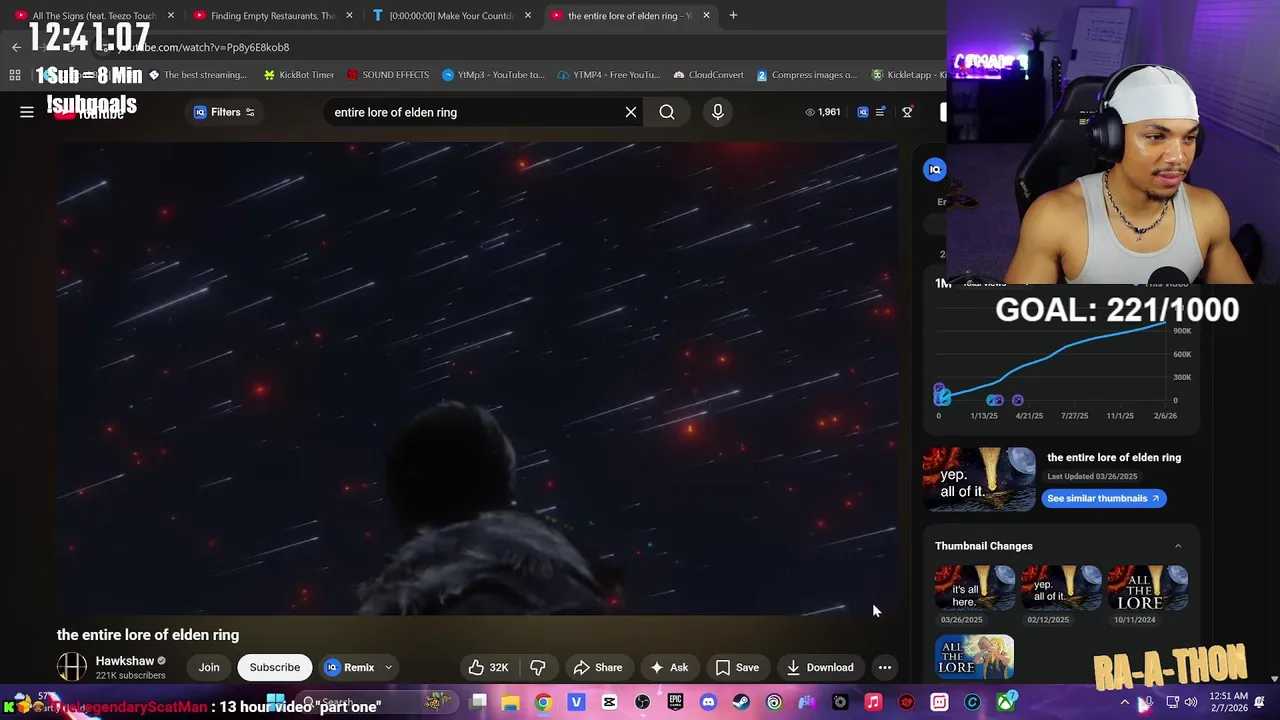Like the video (32K)
Screen dimensions: 1280x720
click(x=489, y=667)
